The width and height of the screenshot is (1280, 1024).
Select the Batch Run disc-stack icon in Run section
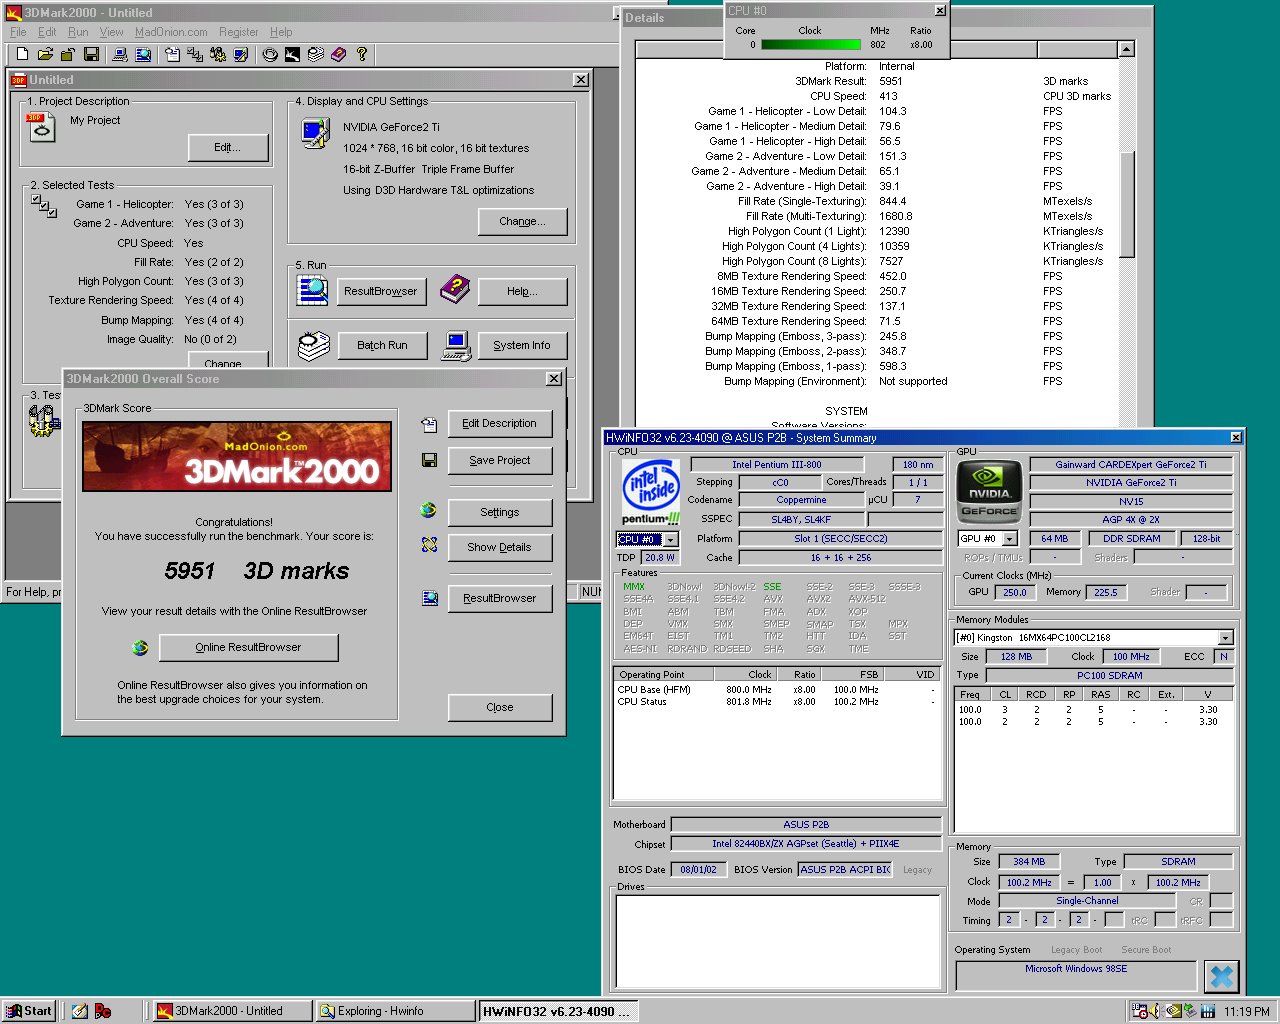[312, 344]
